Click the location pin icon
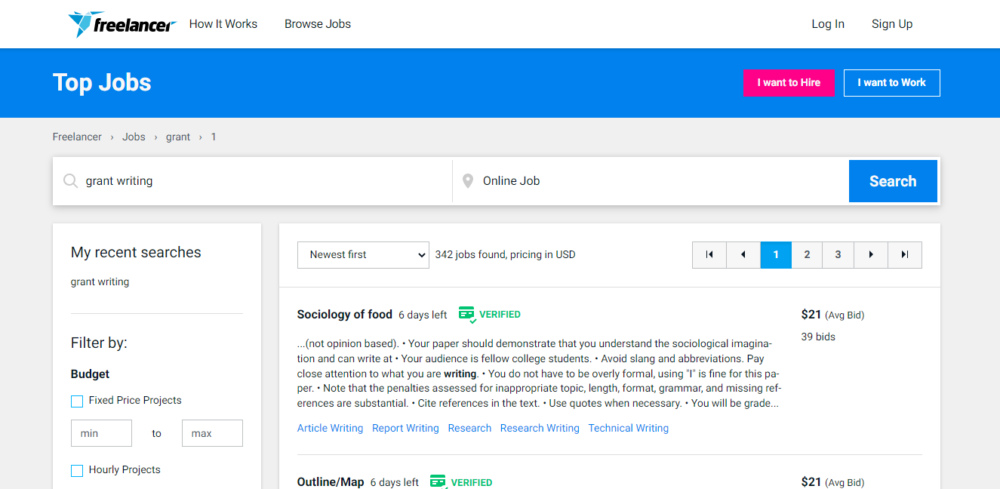The width and height of the screenshot is (1000, 489). point(467,181)
